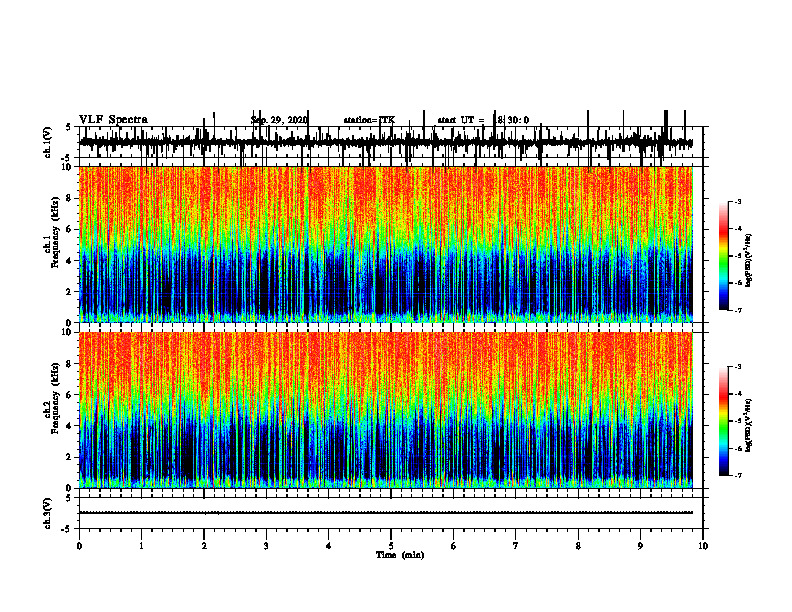Click the "0" tick label on time axis

pos(79,546)
